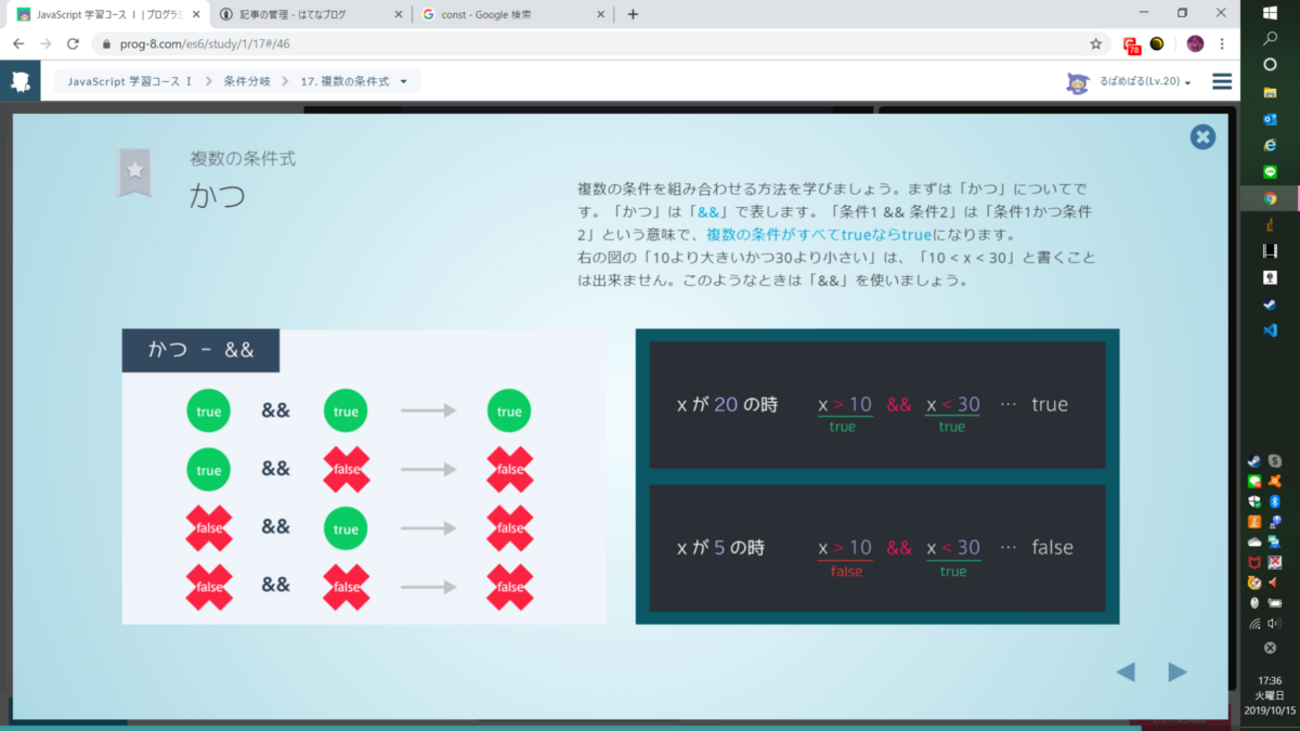Expand the るぱめぱる(Lv.20) user dropdown
Screen dimensions: 1300x731
point(1145,82)
